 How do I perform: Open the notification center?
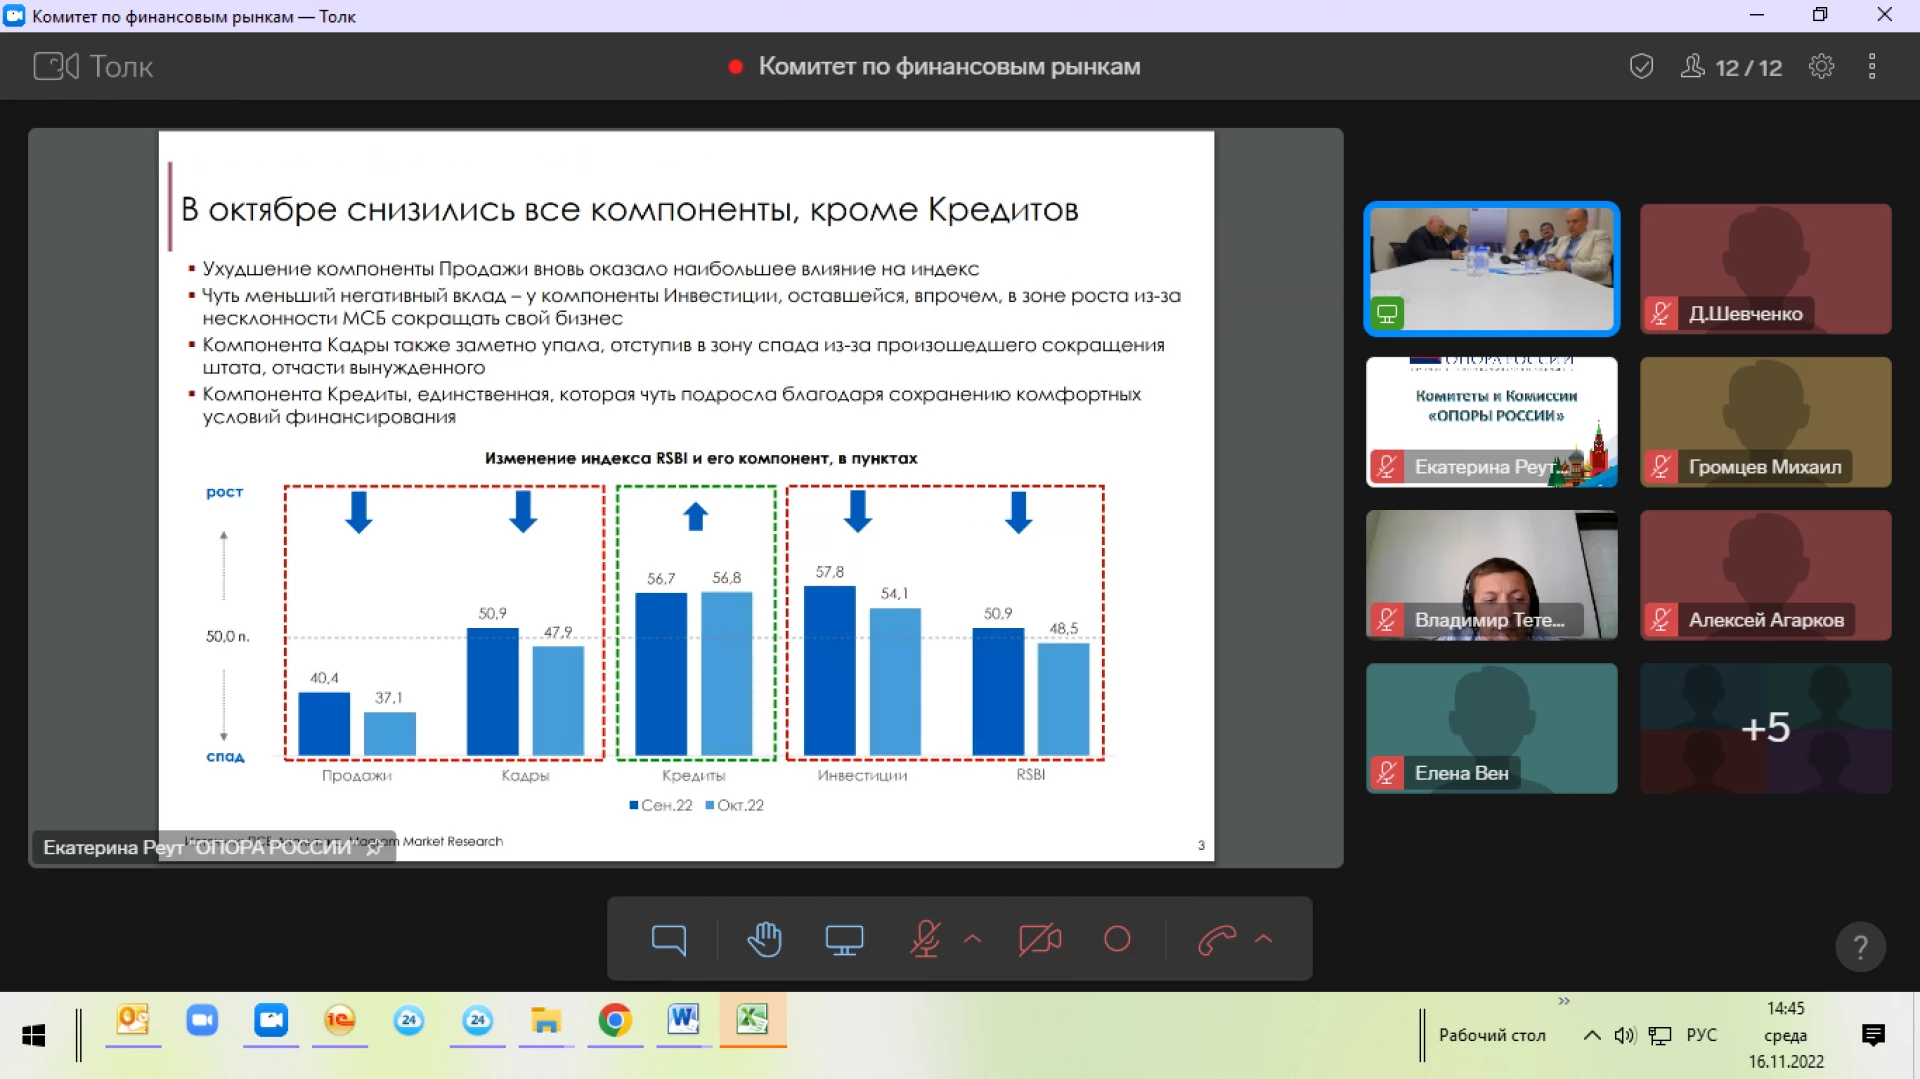pos(1873,1036)
